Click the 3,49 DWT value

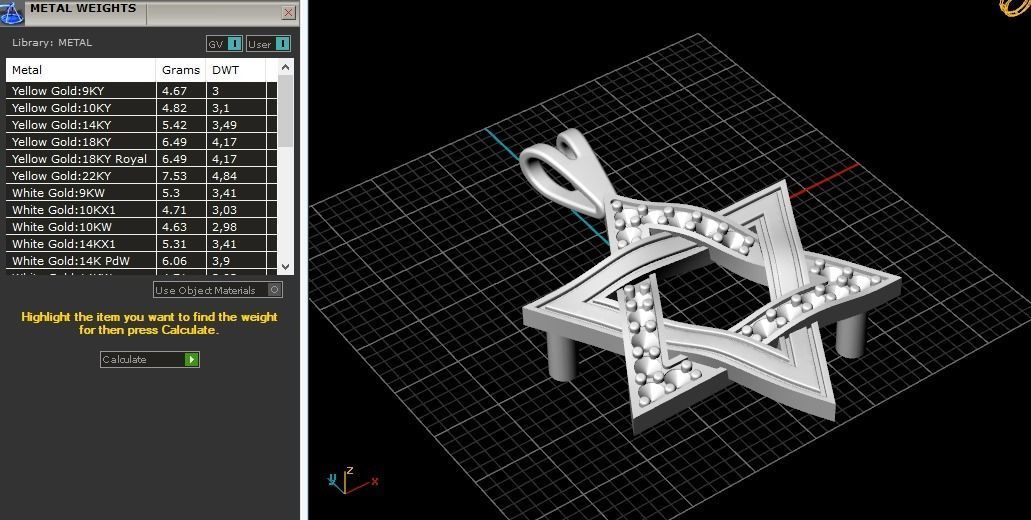pos(224,125)
